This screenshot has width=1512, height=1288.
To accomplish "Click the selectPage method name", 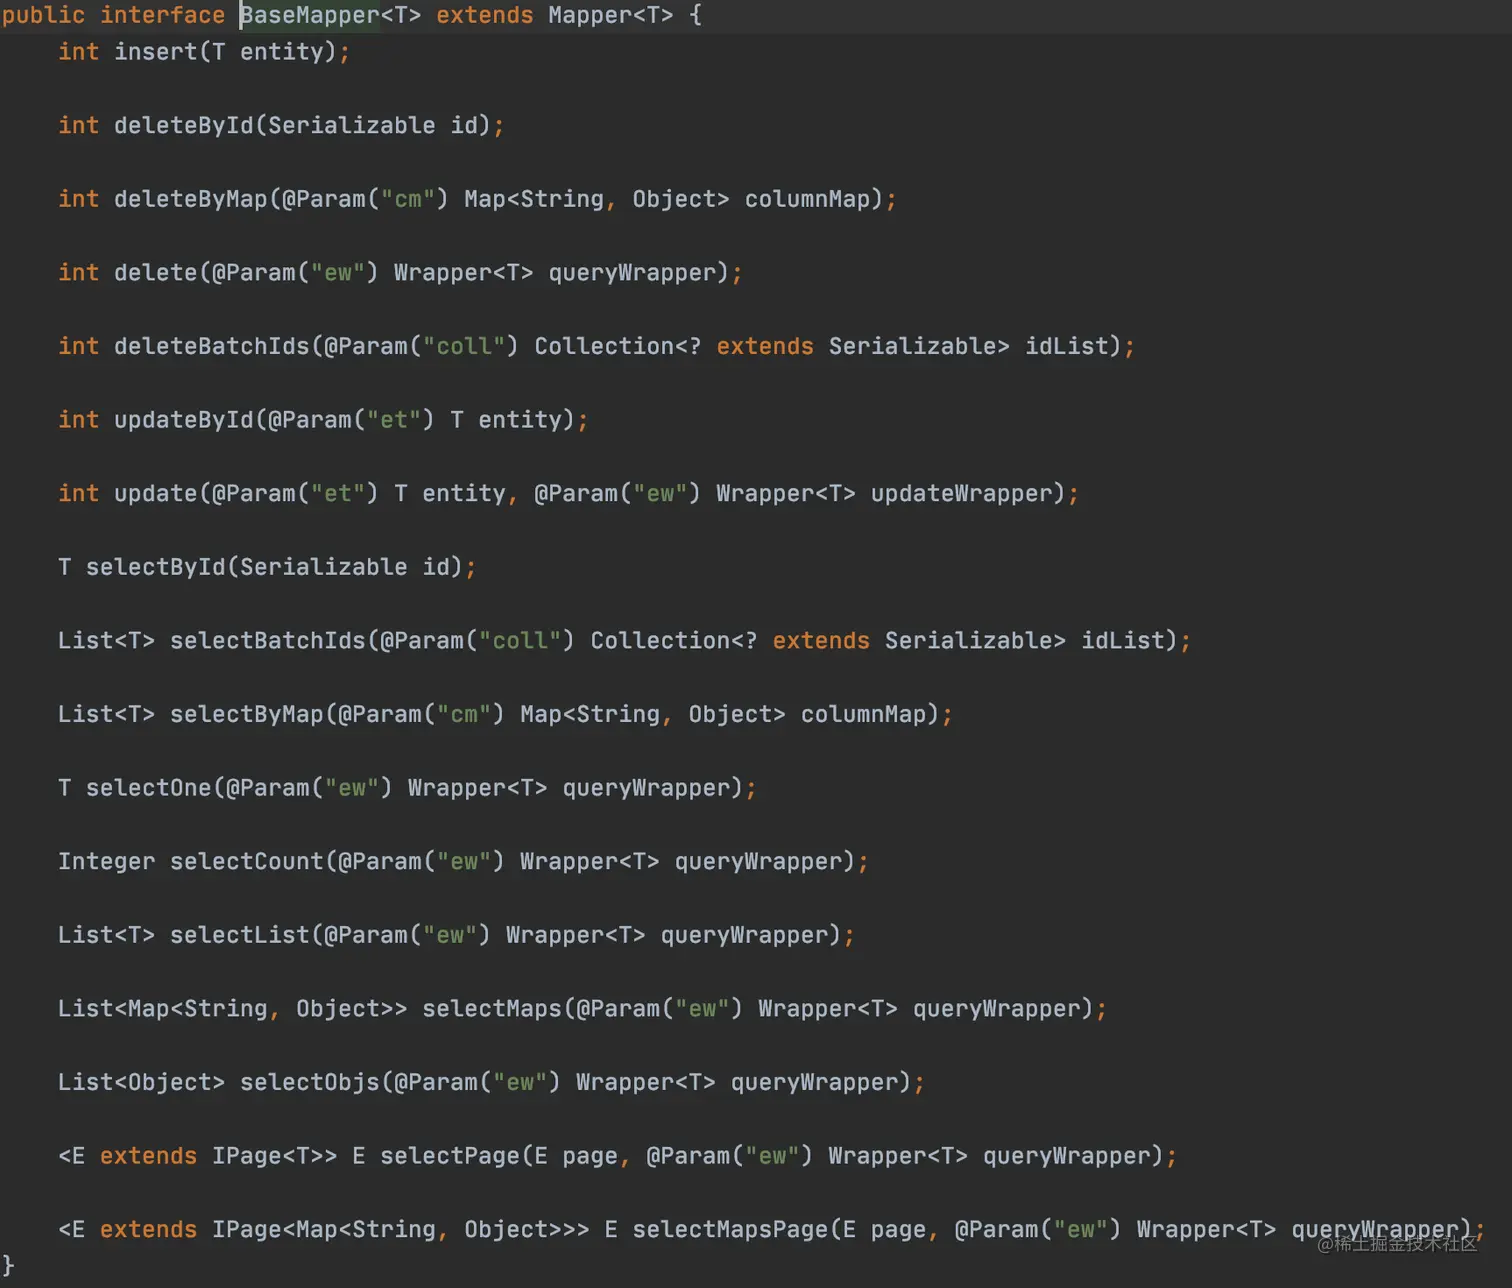I will click(450, 1156).
